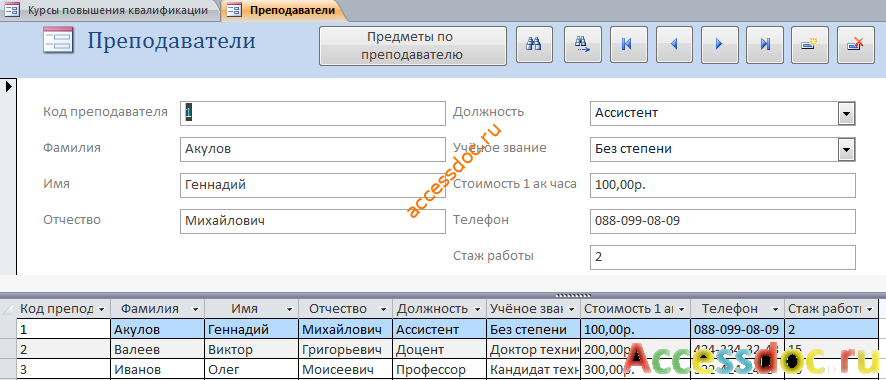Click cell Доцент in the datasheet
The height and width of the screenshot is (380, 886).
[x=439, y=350]
